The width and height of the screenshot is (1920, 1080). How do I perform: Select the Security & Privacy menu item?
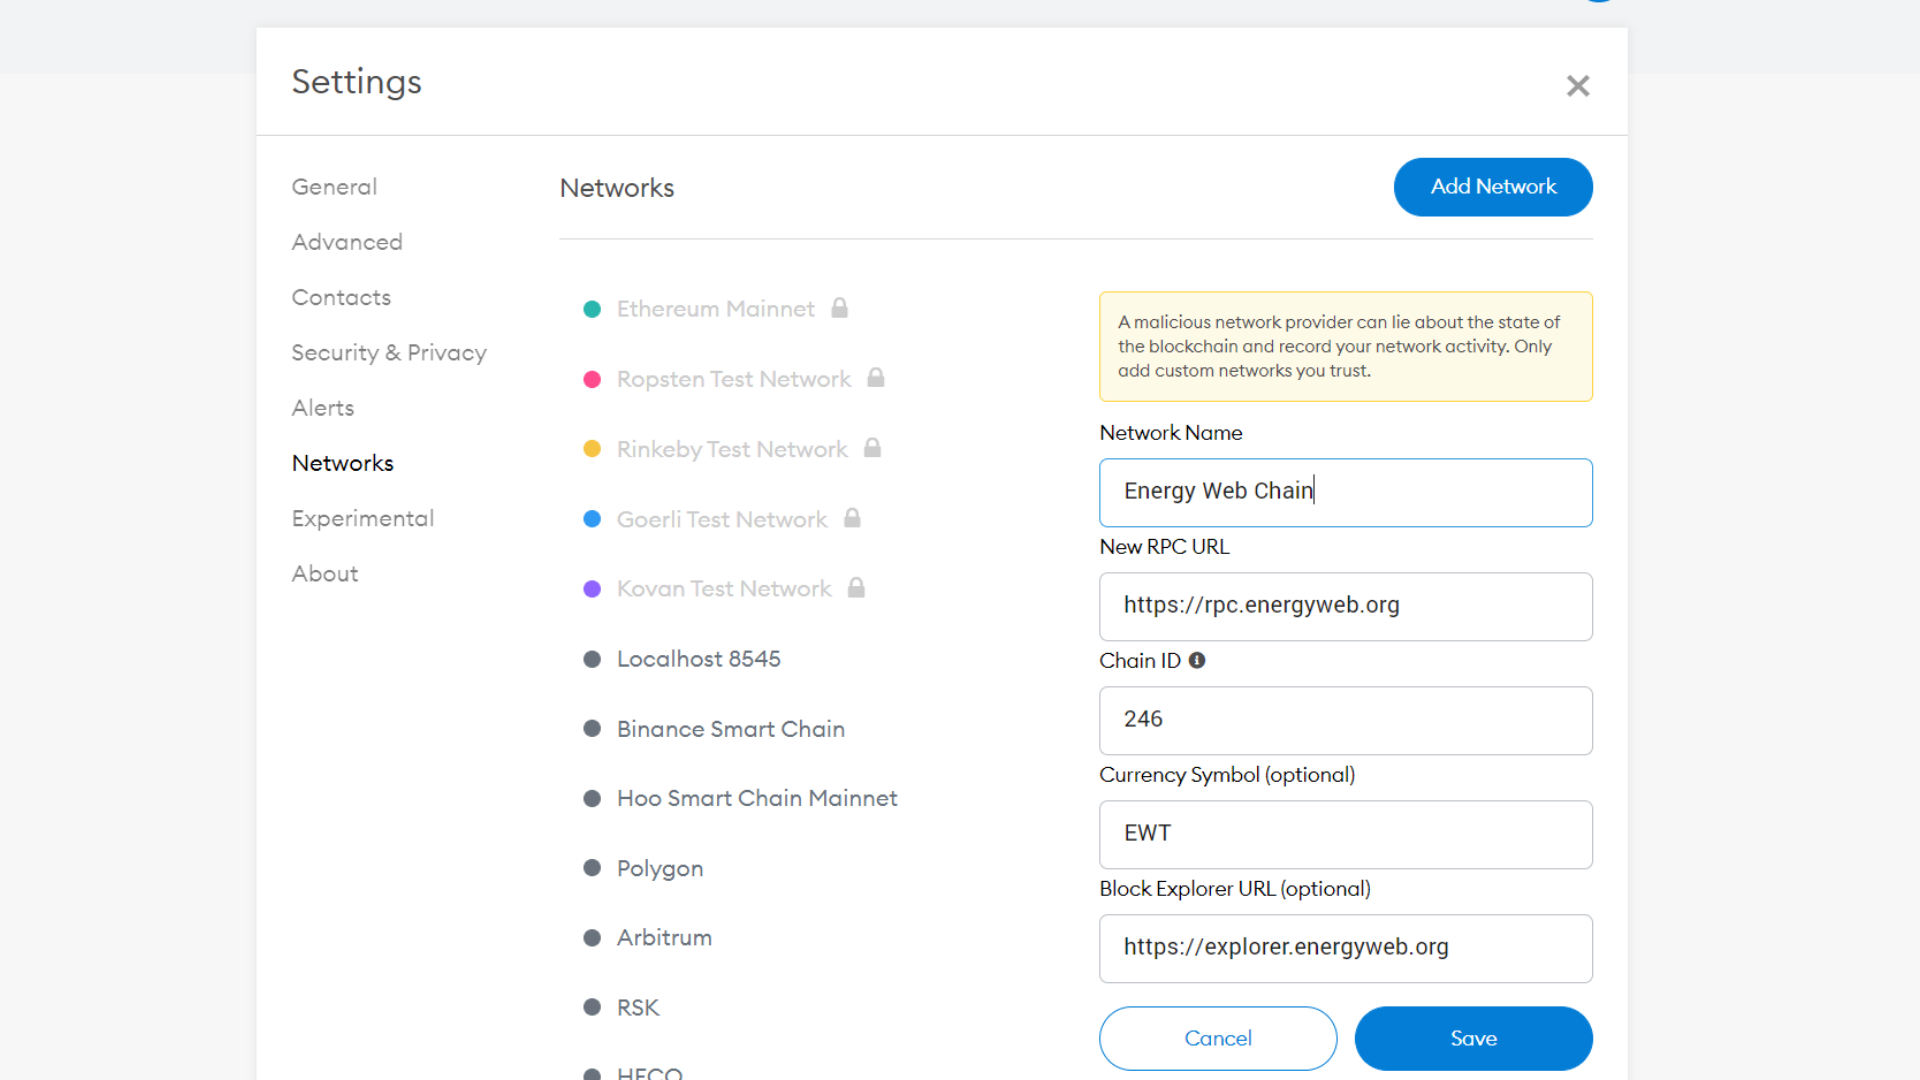(389, 352)
